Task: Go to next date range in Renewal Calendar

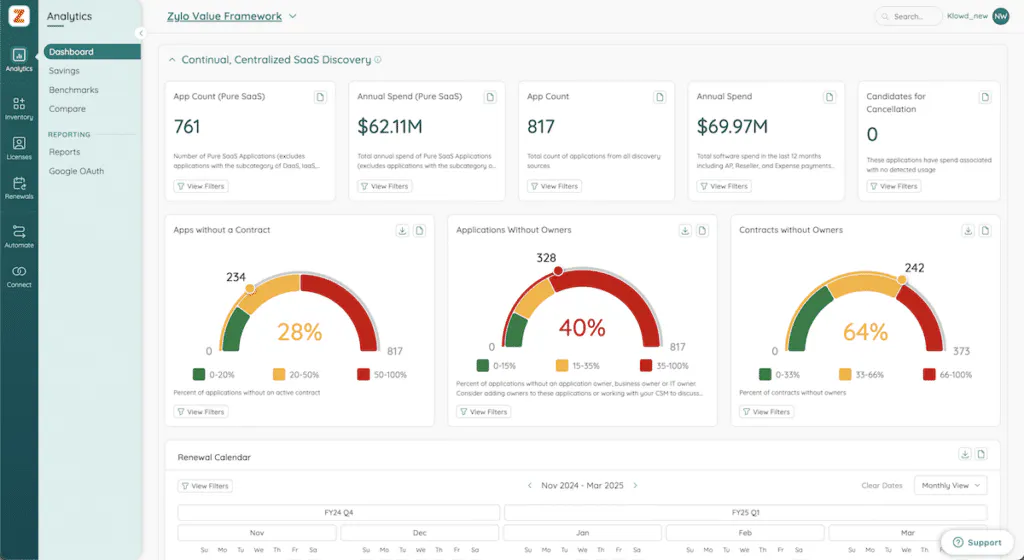Action: [635, 486]
